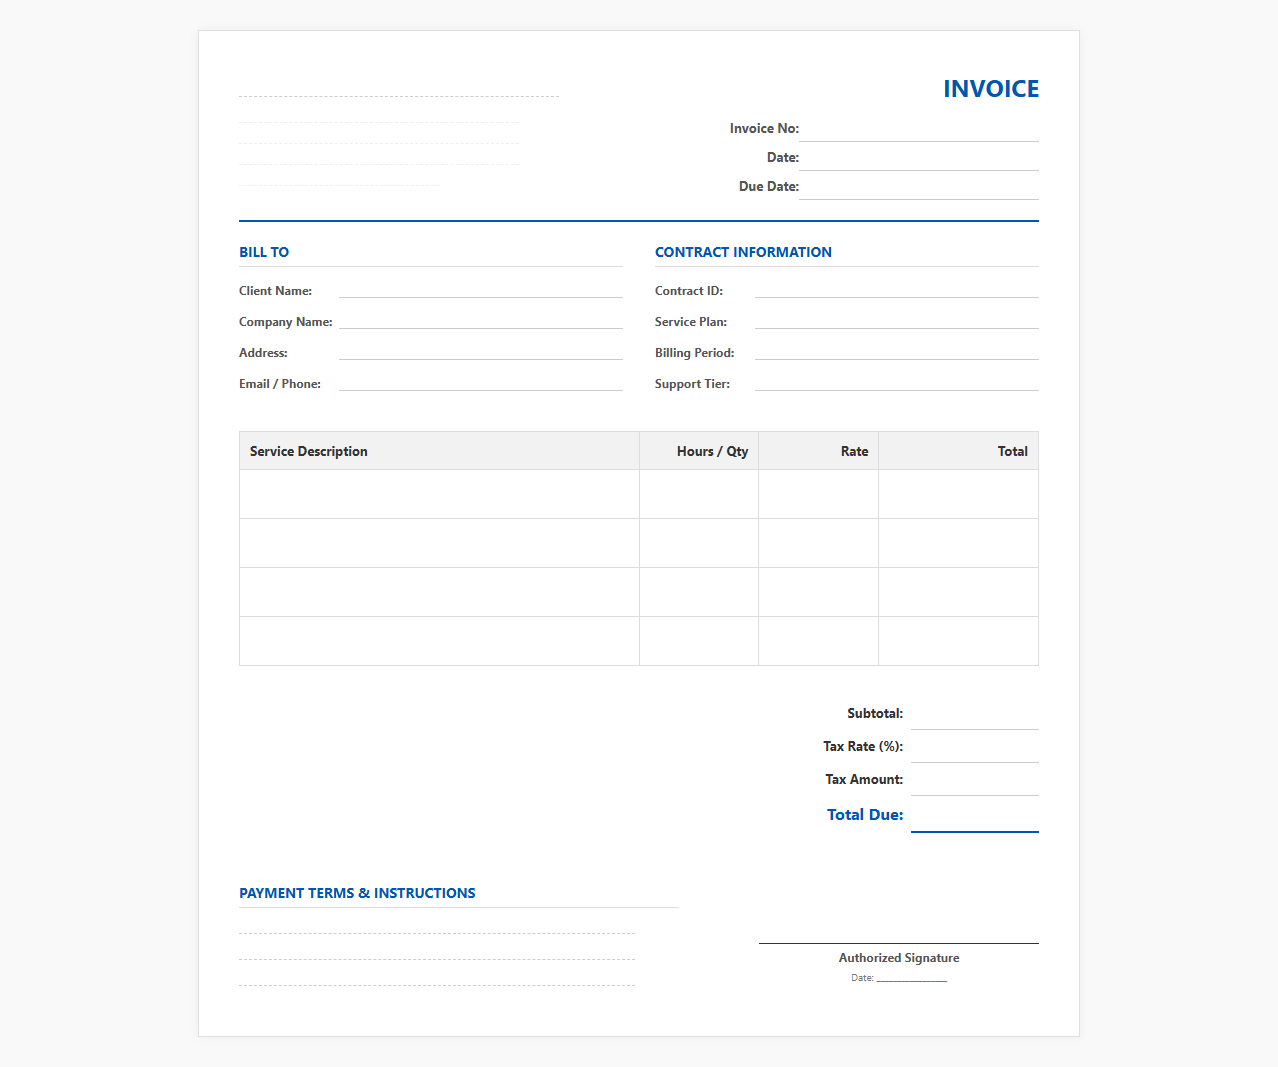This screenshot has width=1278, height=1067.
Task: Click the Subtotal label
Action: pyautogui.click(x=875, y=714)
